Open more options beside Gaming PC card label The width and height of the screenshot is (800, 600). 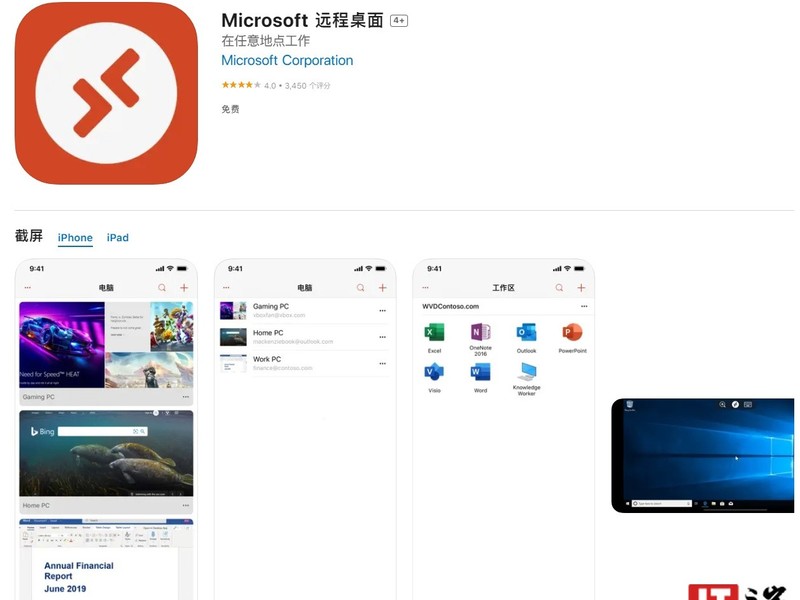click(185, 397)
